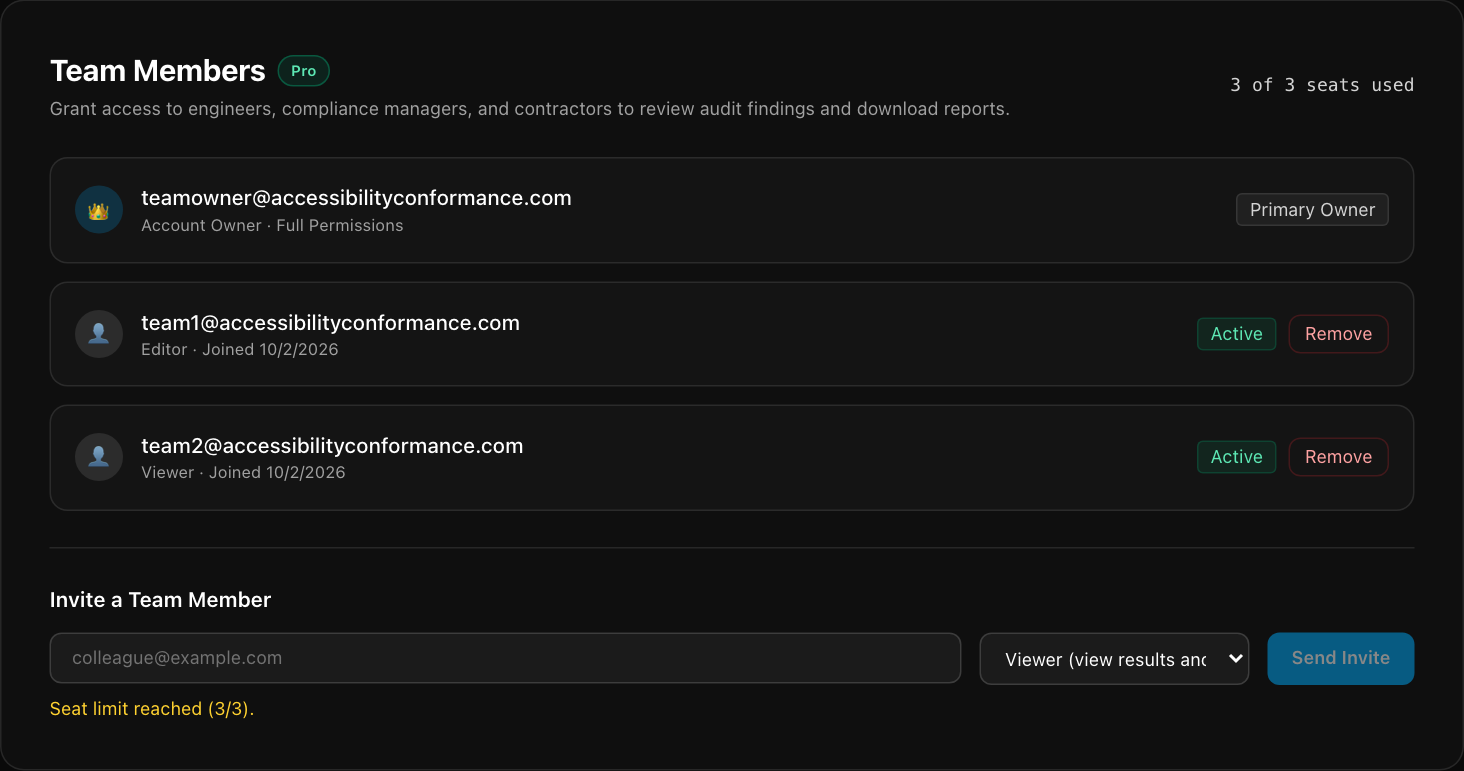Click the Active badge for team1
The height and width of the screenshot is (771, 1464).
pos(1236,334)
